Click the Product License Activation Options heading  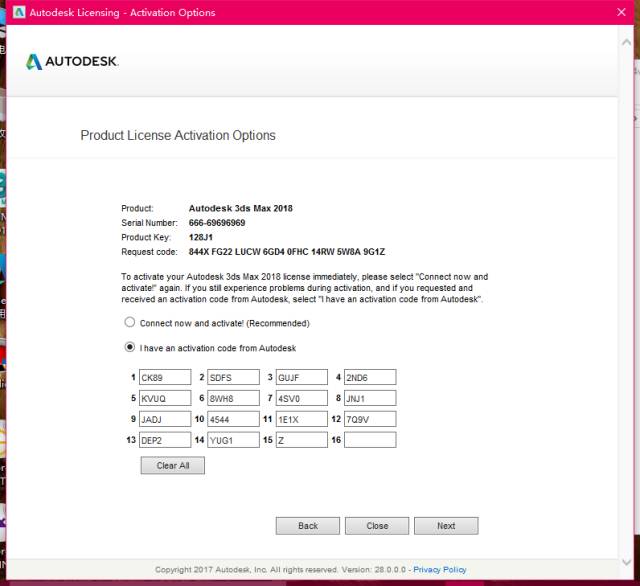(178, 135)
